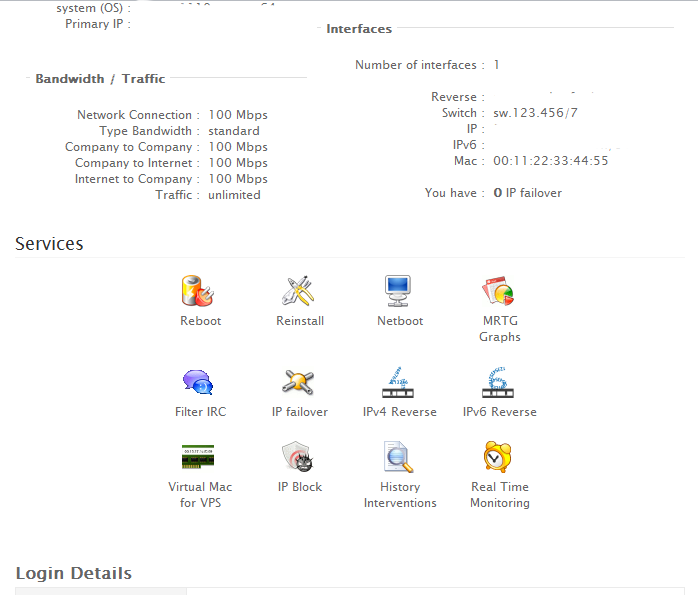Open the Real Time Monitoring clock icon

(499, 457)
